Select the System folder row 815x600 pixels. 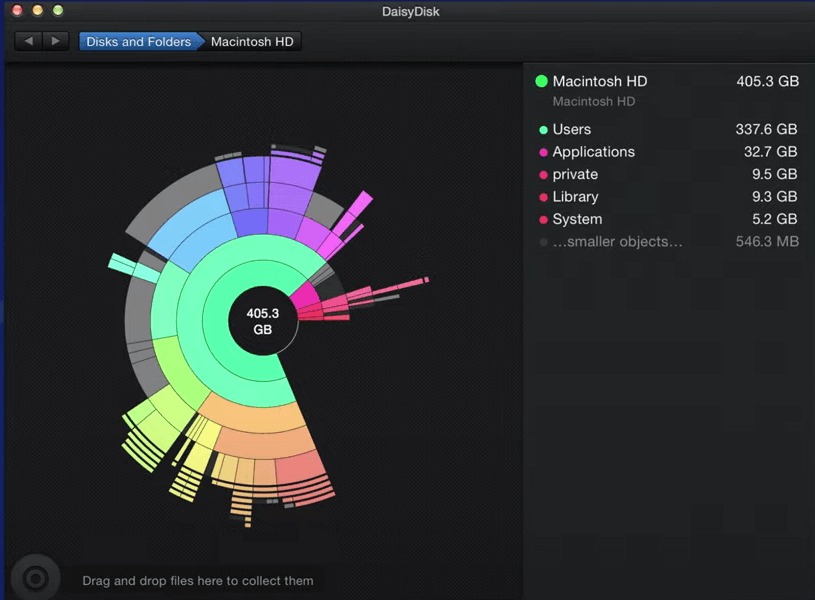tap(668, 219)
